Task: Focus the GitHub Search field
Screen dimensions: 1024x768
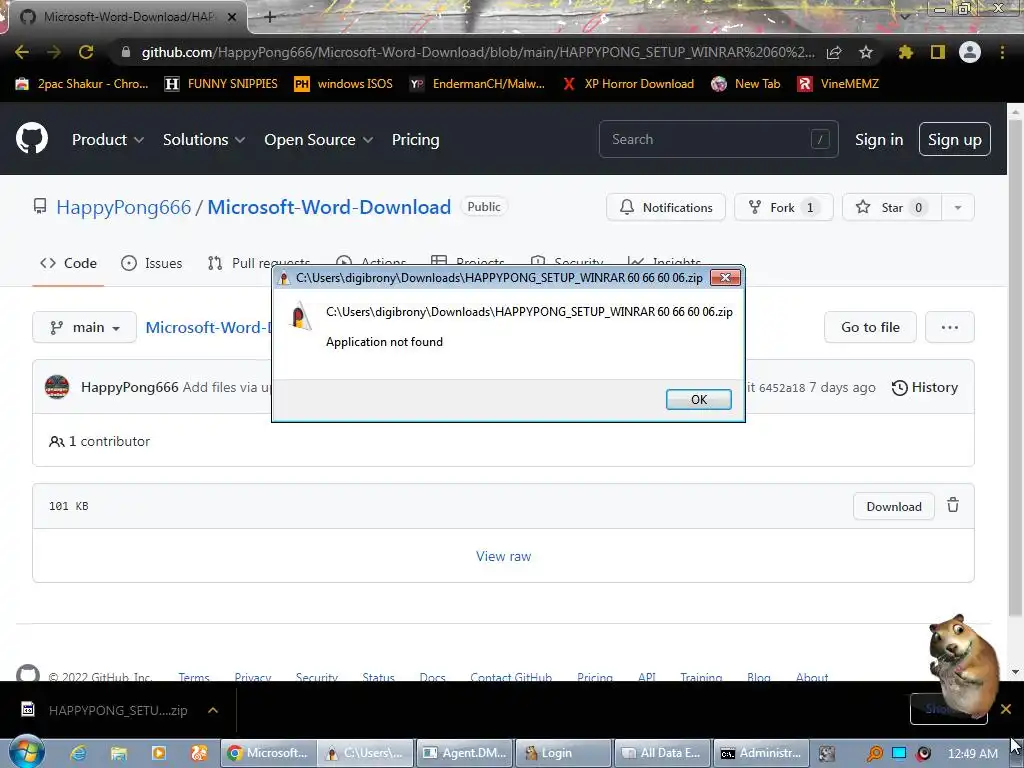Action: point(718,139)
